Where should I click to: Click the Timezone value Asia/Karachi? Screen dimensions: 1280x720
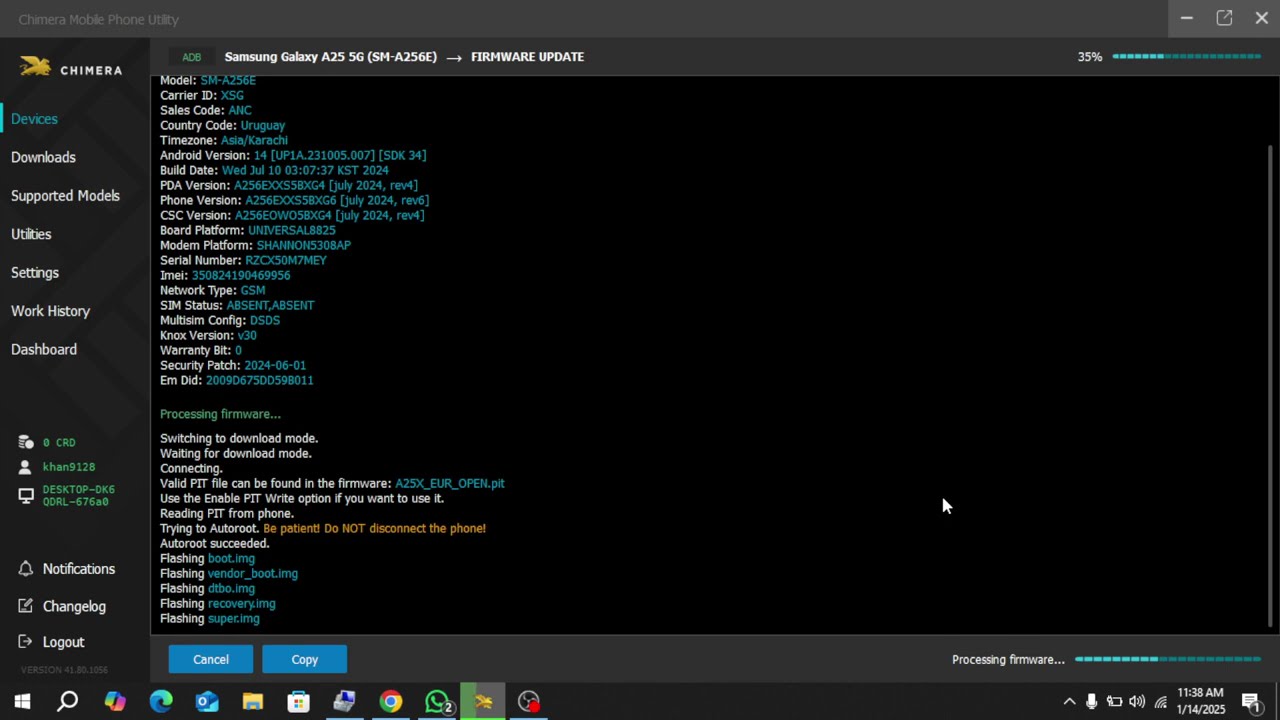(x=254, y=140)
